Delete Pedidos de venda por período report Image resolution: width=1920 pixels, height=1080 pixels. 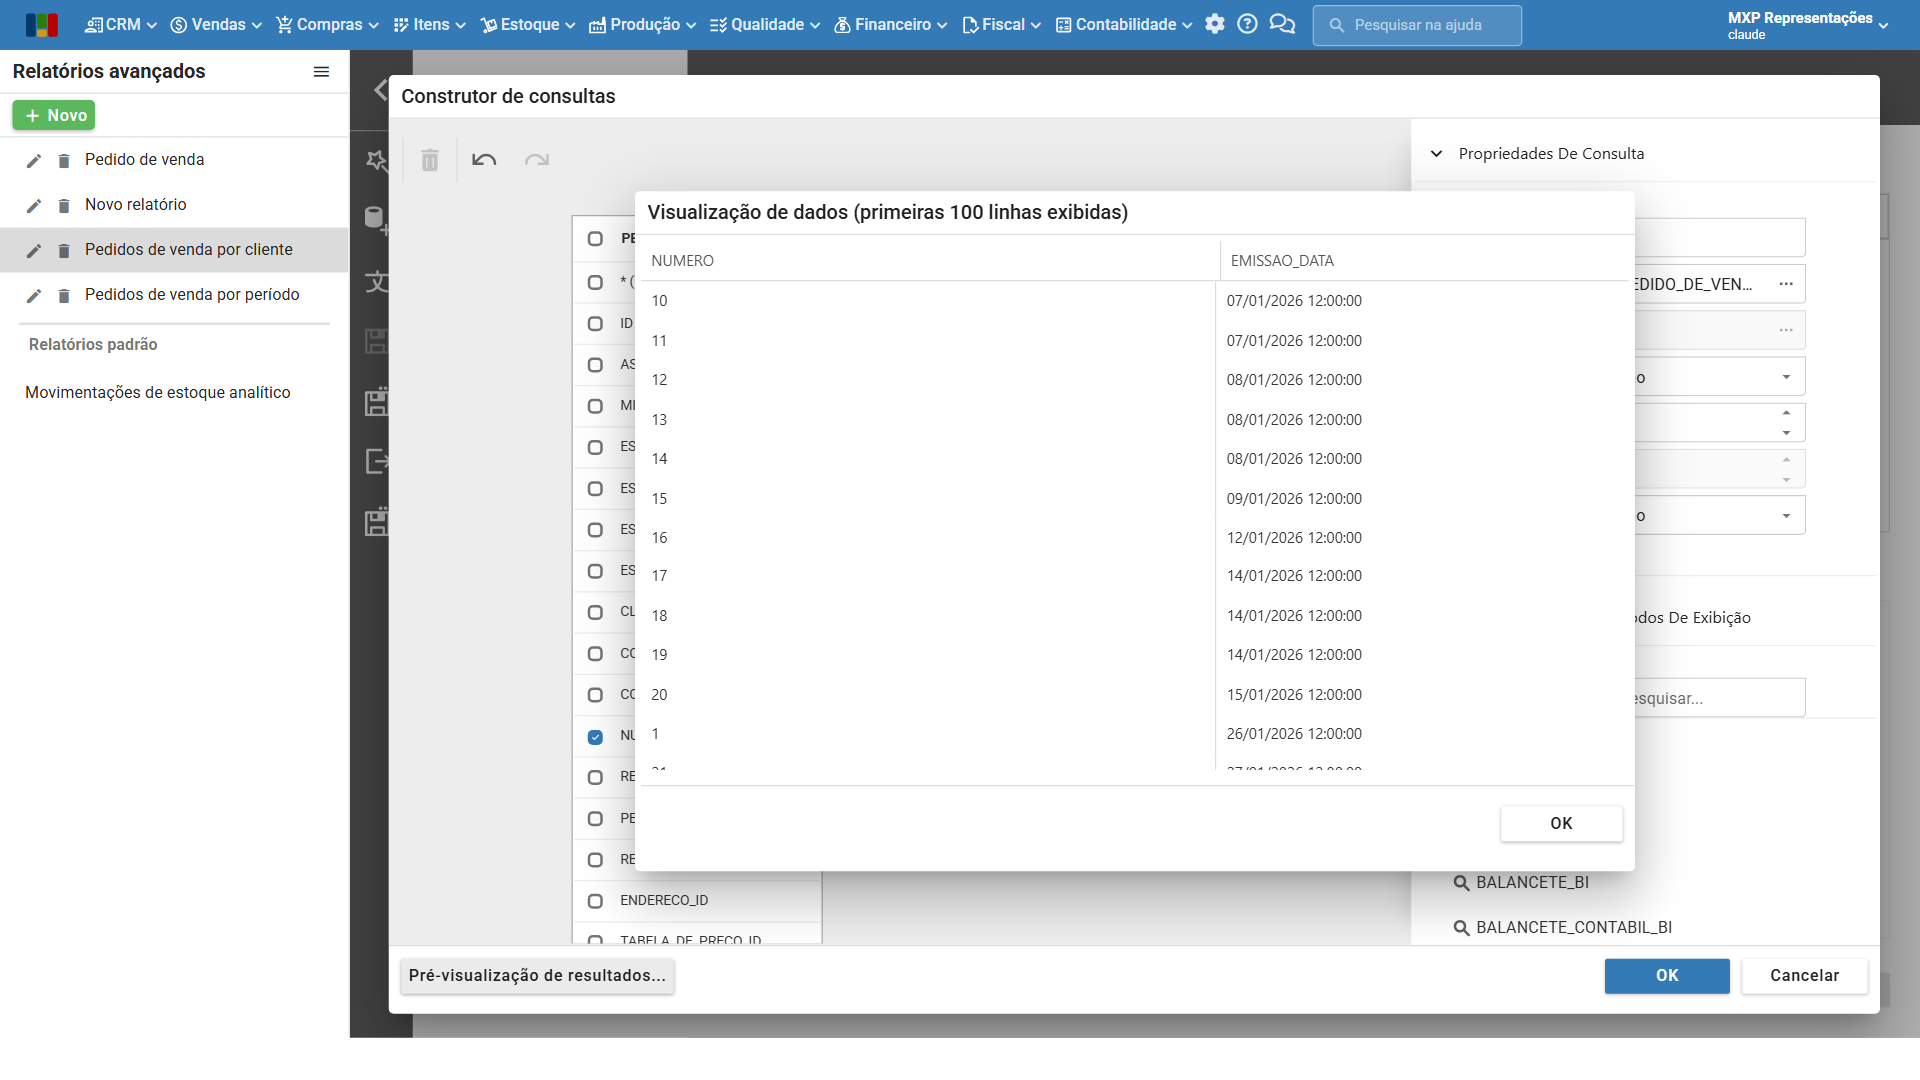tap(64, 296)
